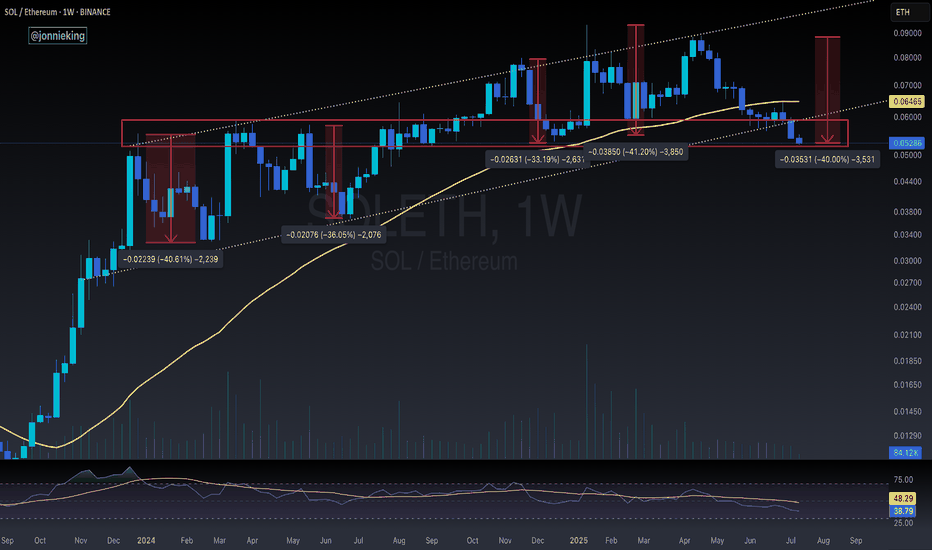Screen dimensions: 932x550
Task: Click the 75.00 RSI scale label
Action: [903, 480]
